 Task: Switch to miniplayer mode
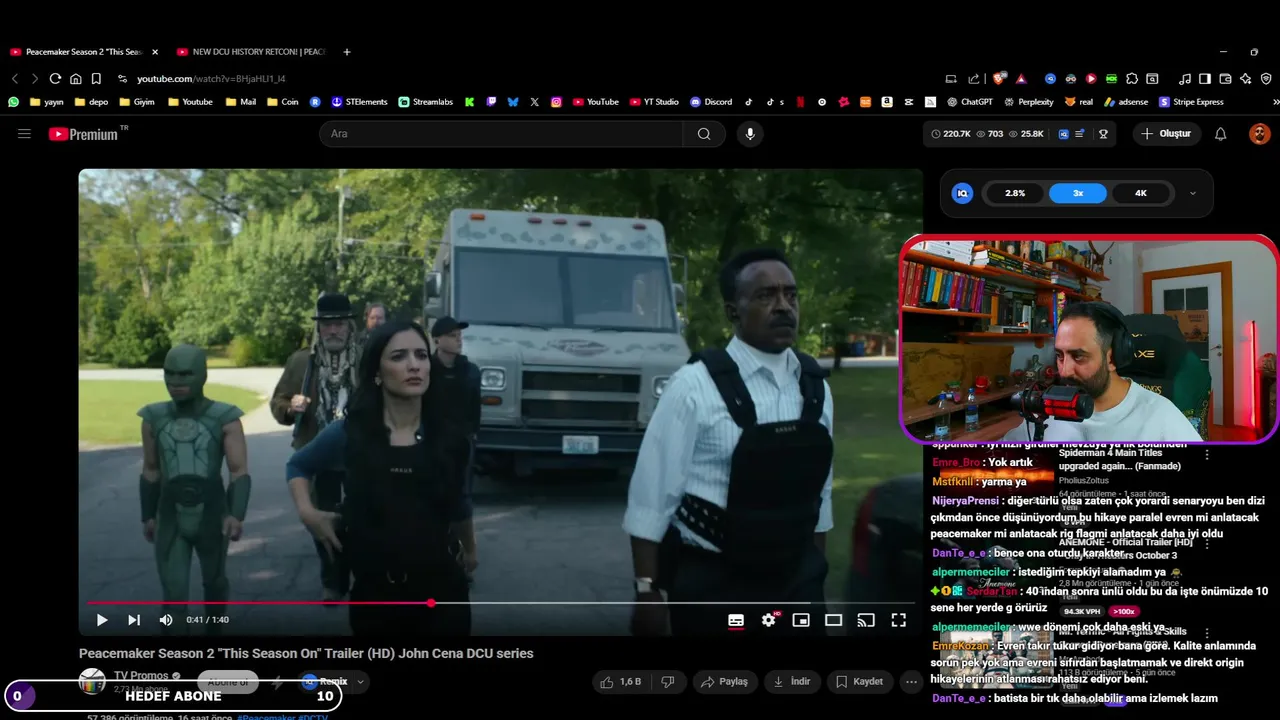801,620
